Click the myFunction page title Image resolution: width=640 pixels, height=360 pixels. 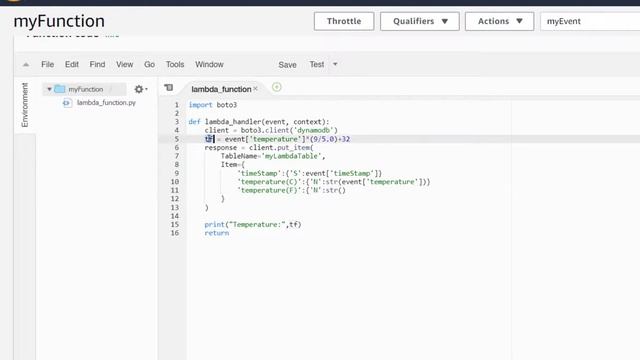coord(59,21)
